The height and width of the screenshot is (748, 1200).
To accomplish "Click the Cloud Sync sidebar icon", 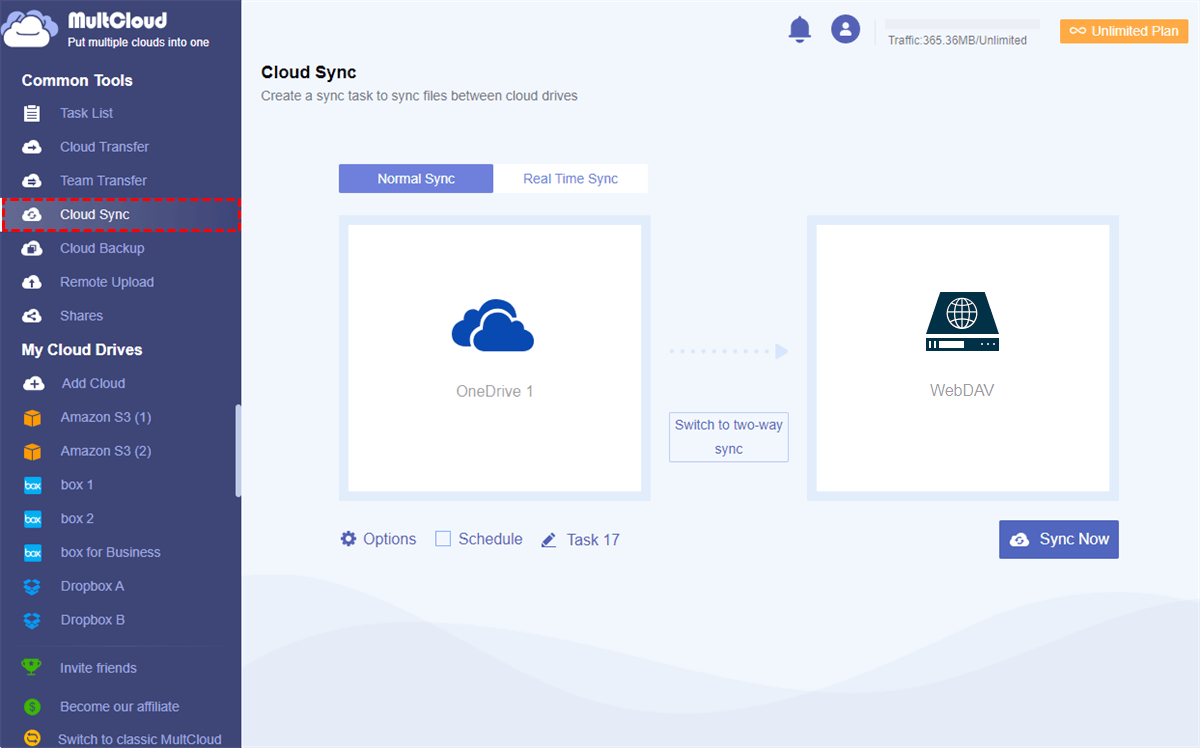I will (x=32, y=215).
